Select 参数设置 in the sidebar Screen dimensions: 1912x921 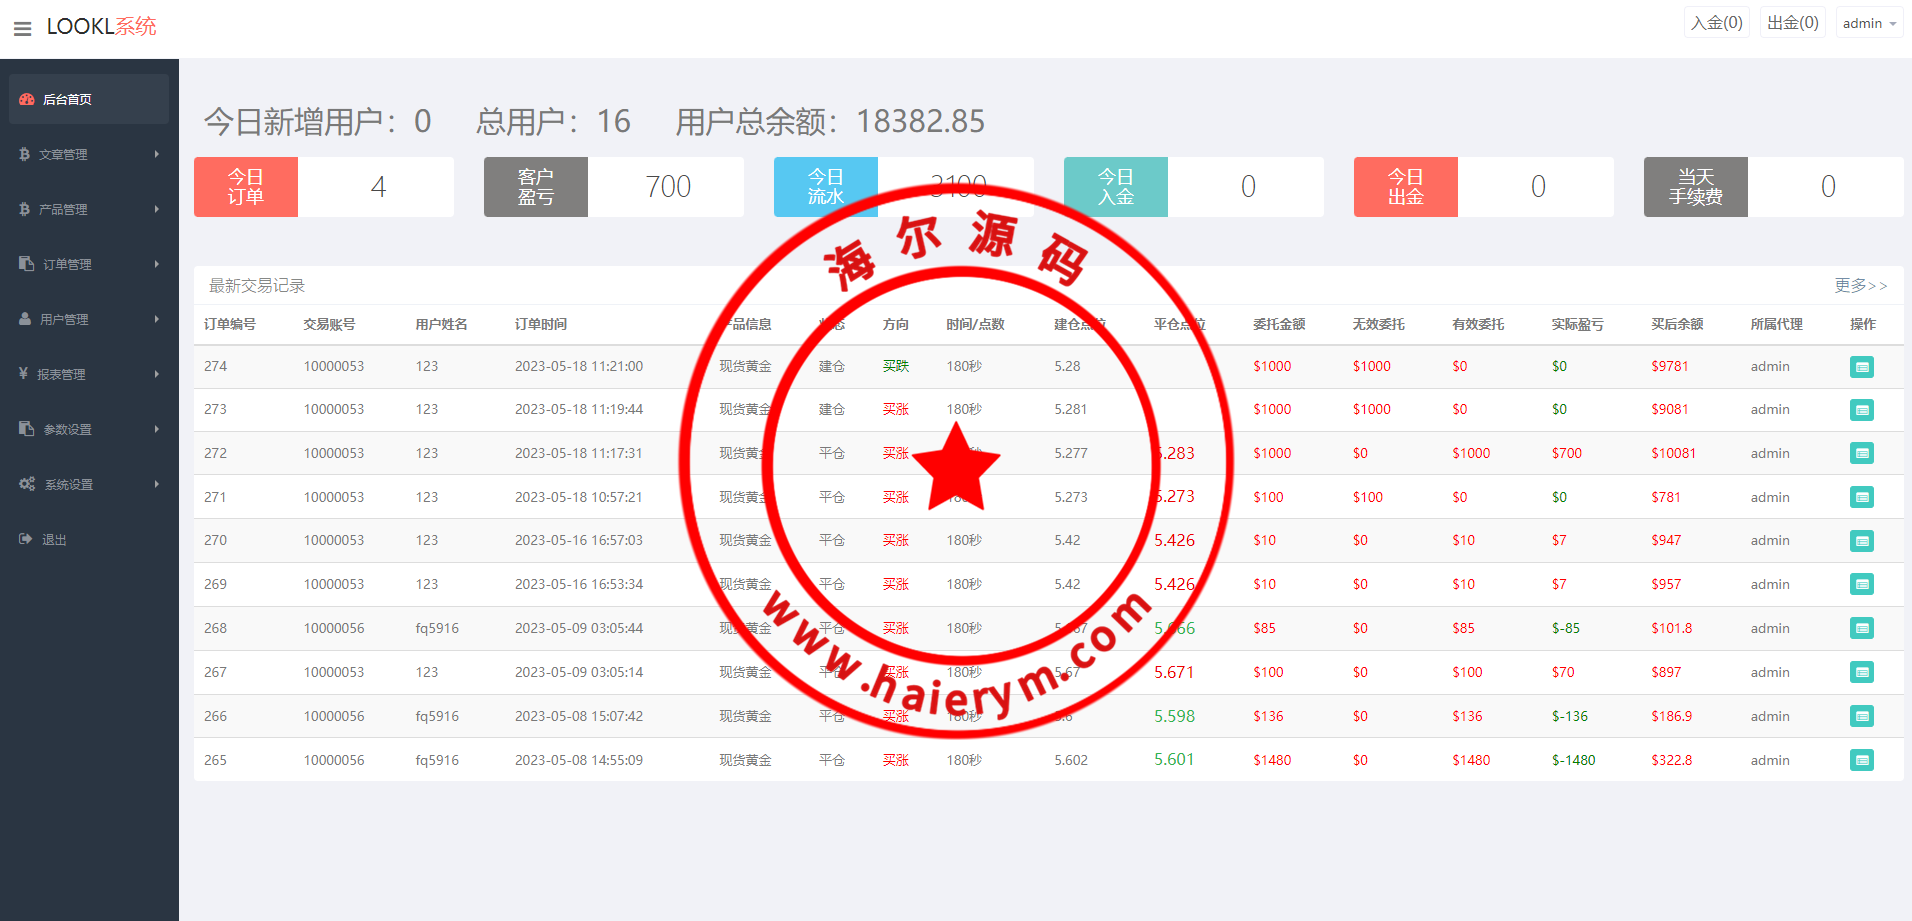pyautogui.click(x=67, y=429)
